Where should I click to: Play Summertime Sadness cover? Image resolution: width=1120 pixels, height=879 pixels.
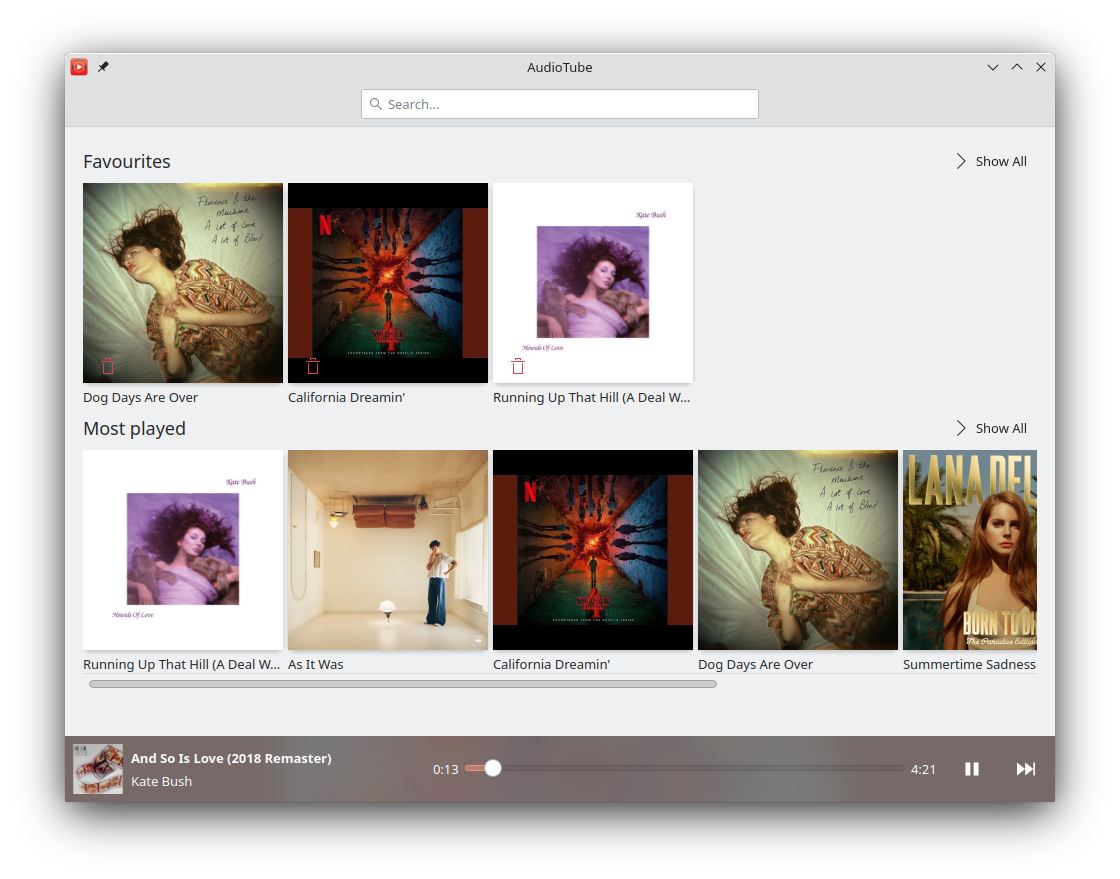(x=970, y=550)
